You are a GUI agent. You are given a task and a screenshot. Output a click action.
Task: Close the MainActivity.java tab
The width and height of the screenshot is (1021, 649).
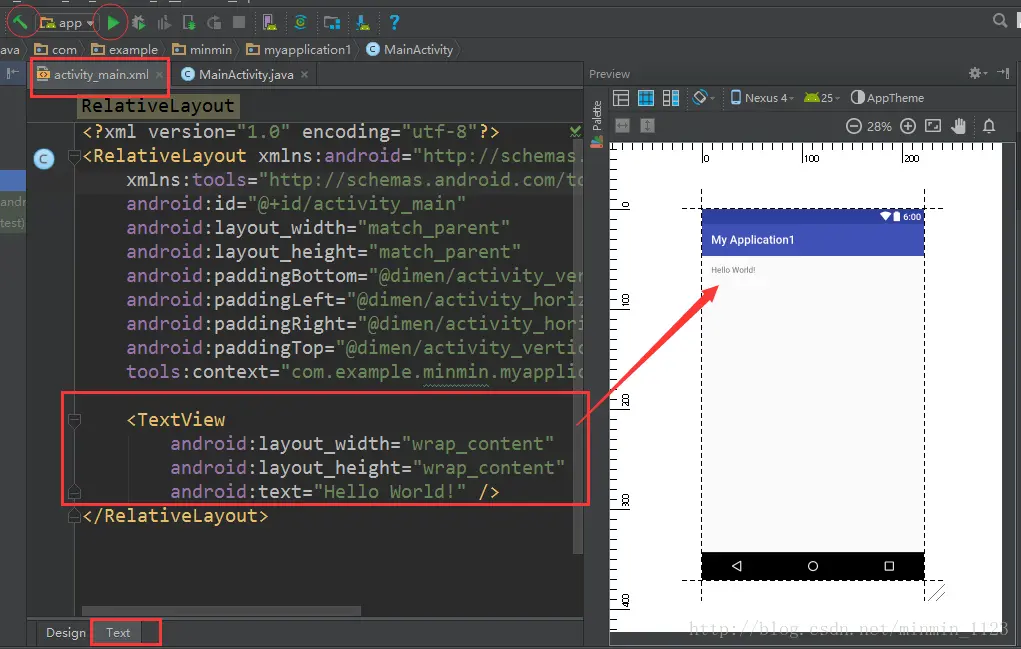pyautogui.click(x=304, y=75)
